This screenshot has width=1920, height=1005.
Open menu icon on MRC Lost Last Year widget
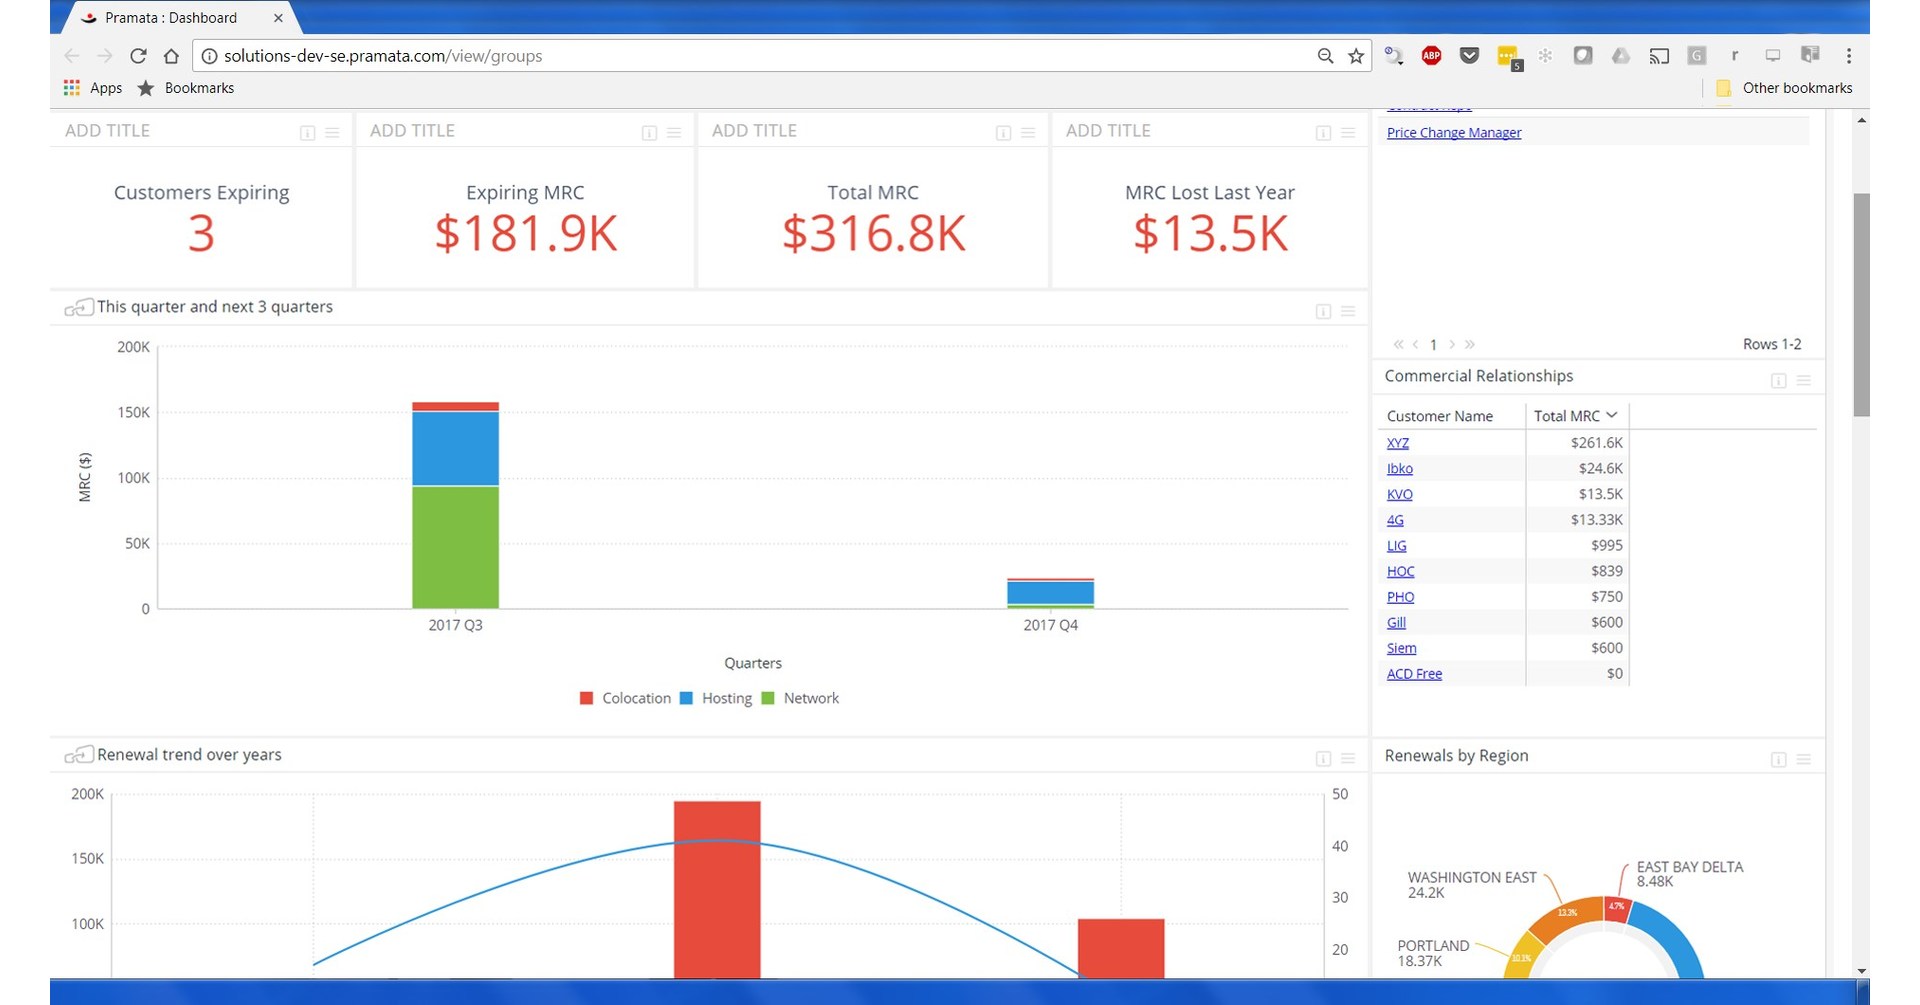pos(1348,133)
